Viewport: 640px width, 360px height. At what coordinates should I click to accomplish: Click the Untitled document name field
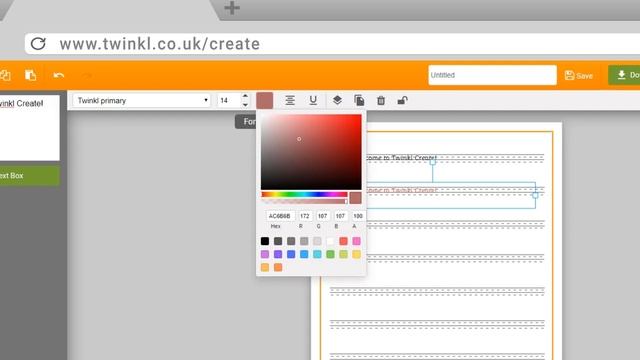492,75
